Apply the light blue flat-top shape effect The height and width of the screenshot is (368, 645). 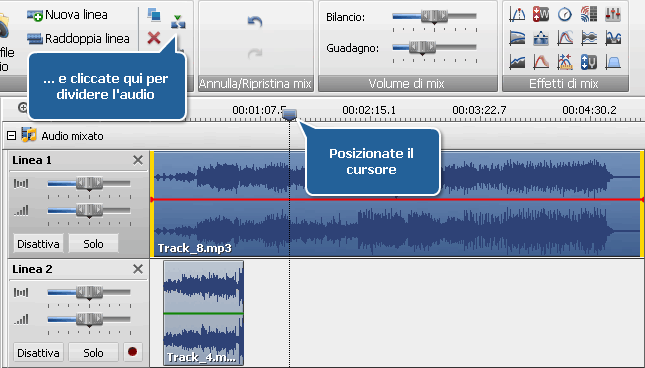coord(613,62)
